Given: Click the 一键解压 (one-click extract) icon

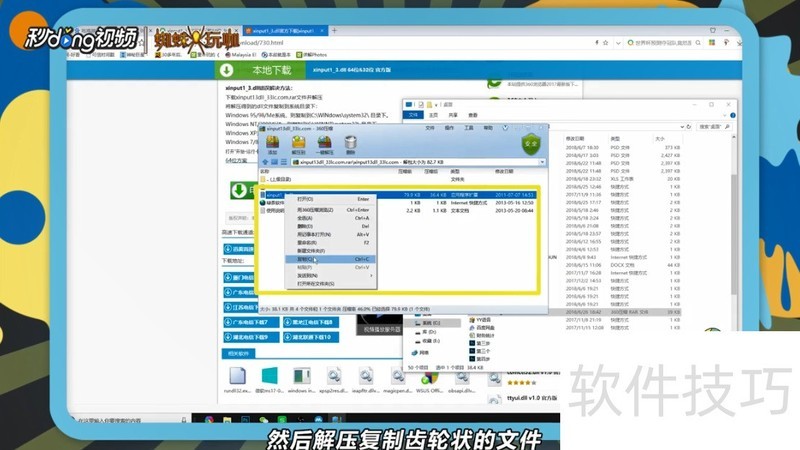Looking at the screenshot, I should click(x=324, y=145).
